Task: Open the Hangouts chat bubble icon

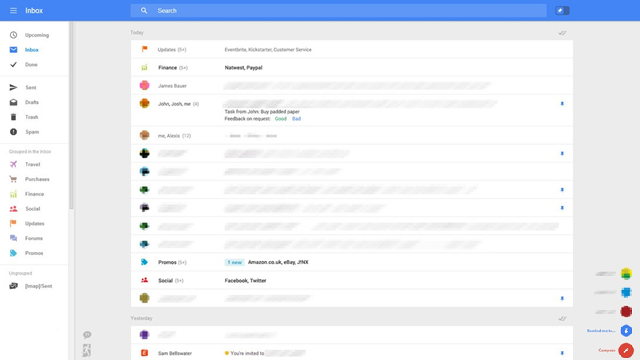Action: [x=87, y=335]
